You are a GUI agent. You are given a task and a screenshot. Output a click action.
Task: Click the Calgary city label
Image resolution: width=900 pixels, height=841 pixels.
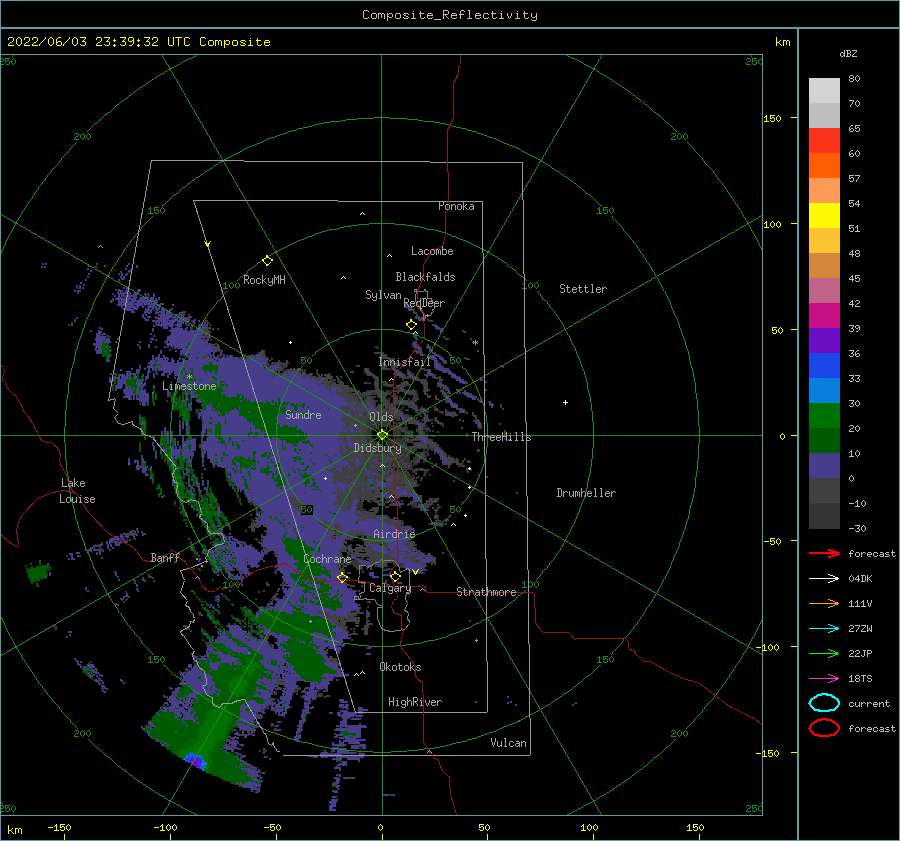tap(390, 588)
